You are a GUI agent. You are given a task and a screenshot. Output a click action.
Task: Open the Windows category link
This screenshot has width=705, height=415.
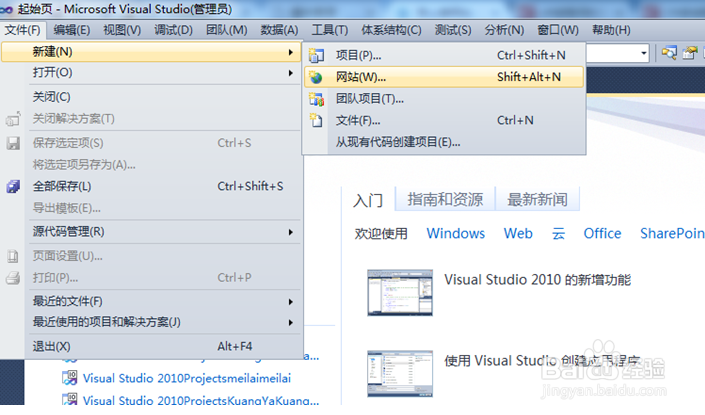point(455,234)
